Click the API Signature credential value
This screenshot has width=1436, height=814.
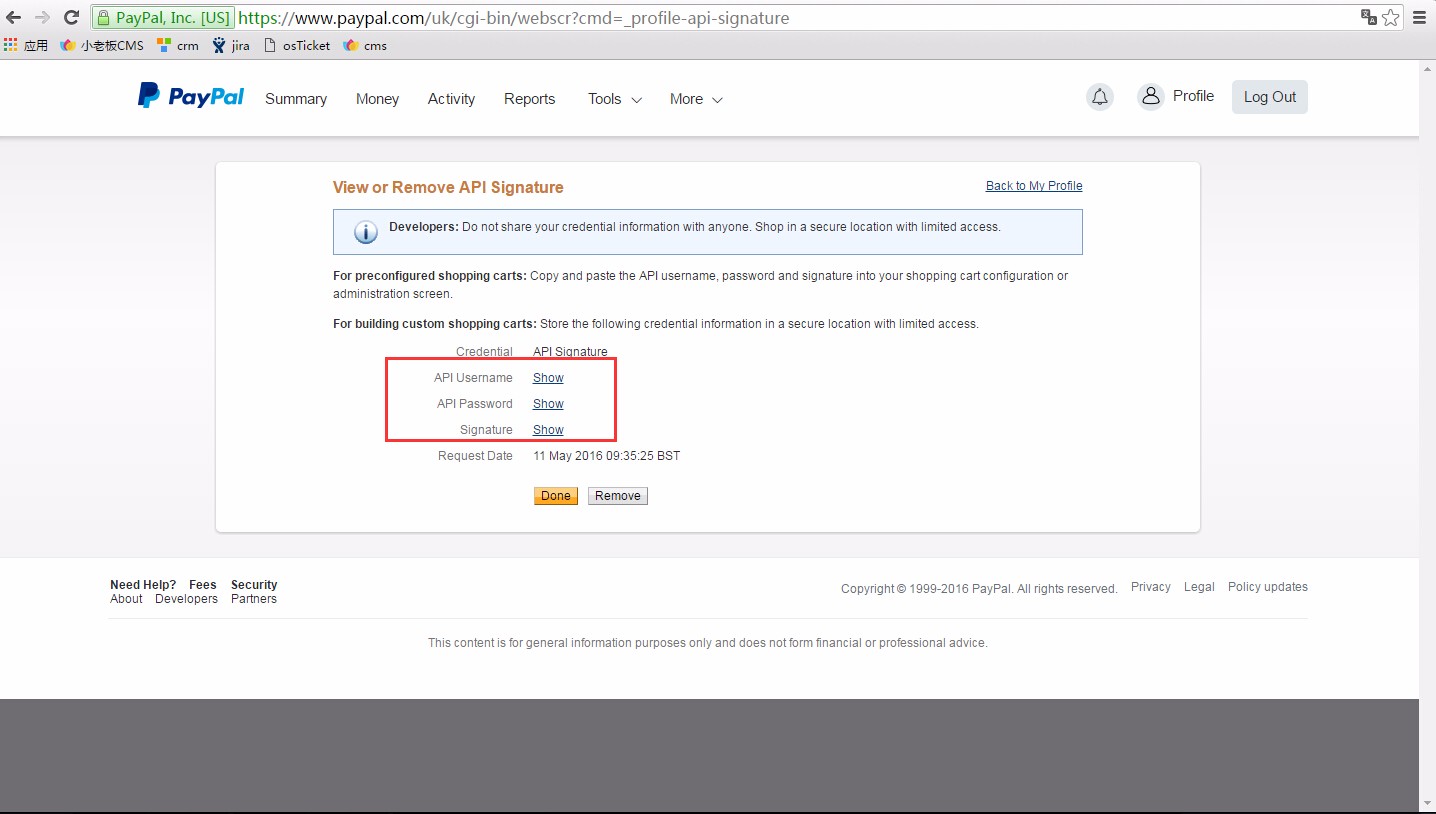[570, 352]
